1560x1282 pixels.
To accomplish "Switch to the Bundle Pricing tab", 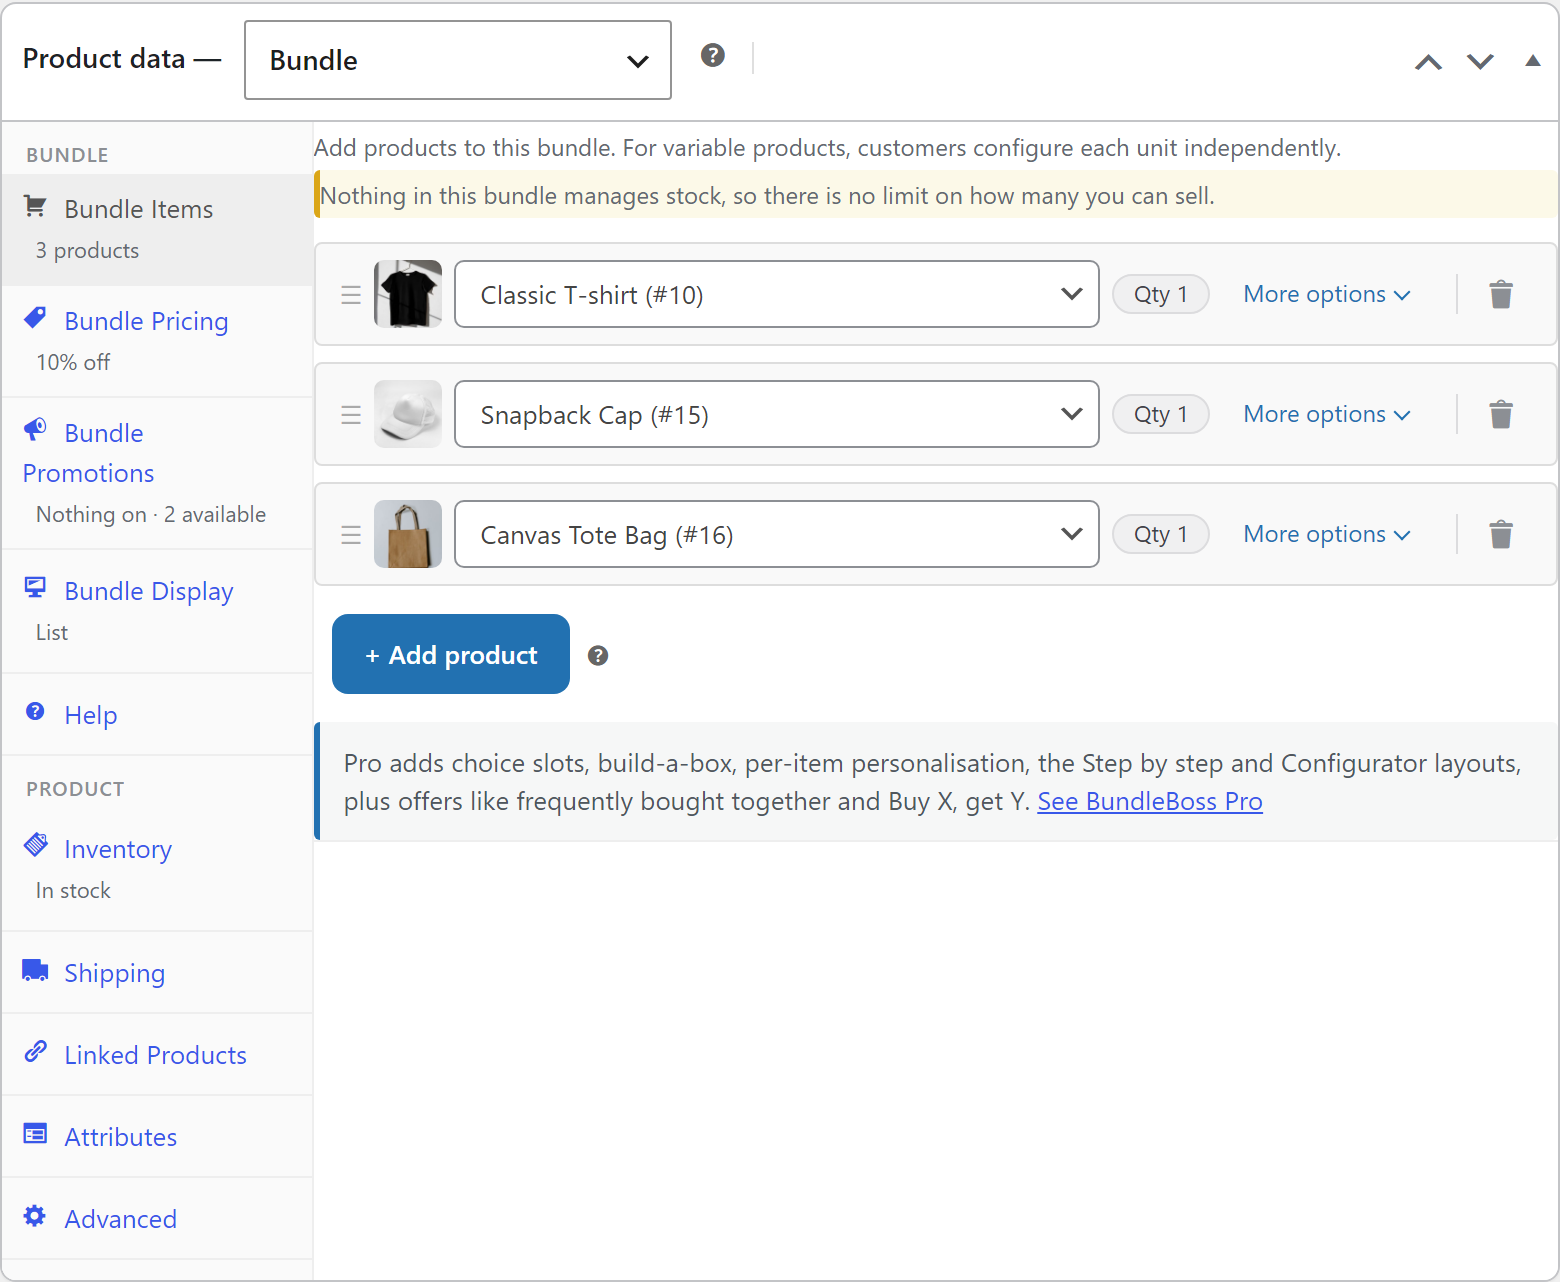I will coord(157,341).
